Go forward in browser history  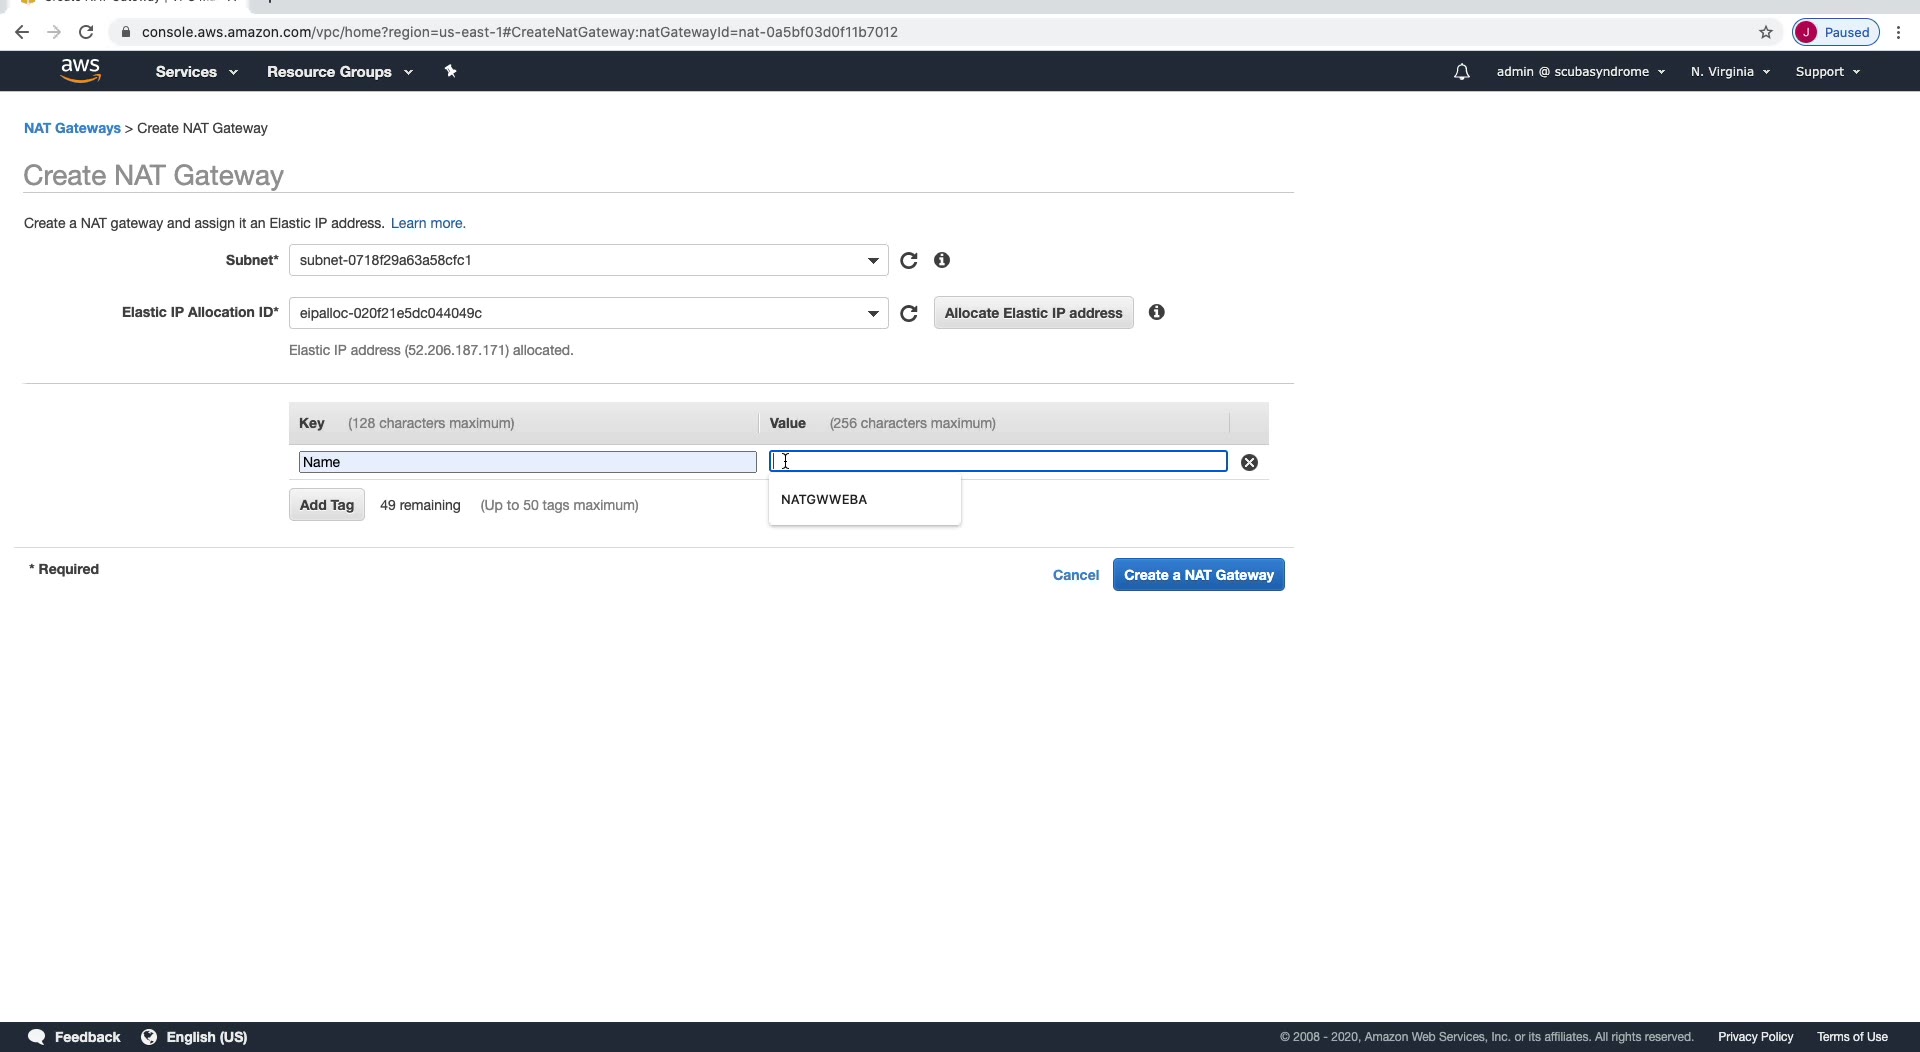(54, 32)
